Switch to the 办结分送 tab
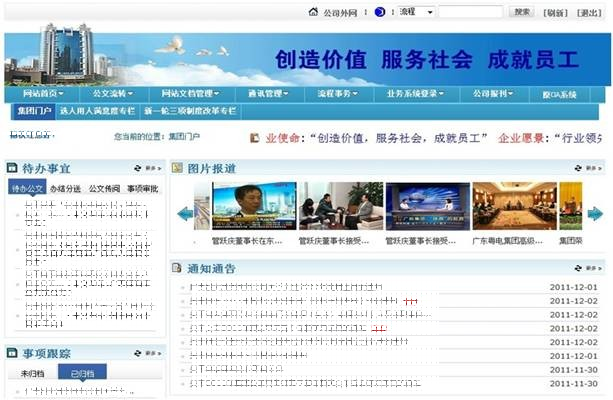613x400 pixels. point(65,189)
